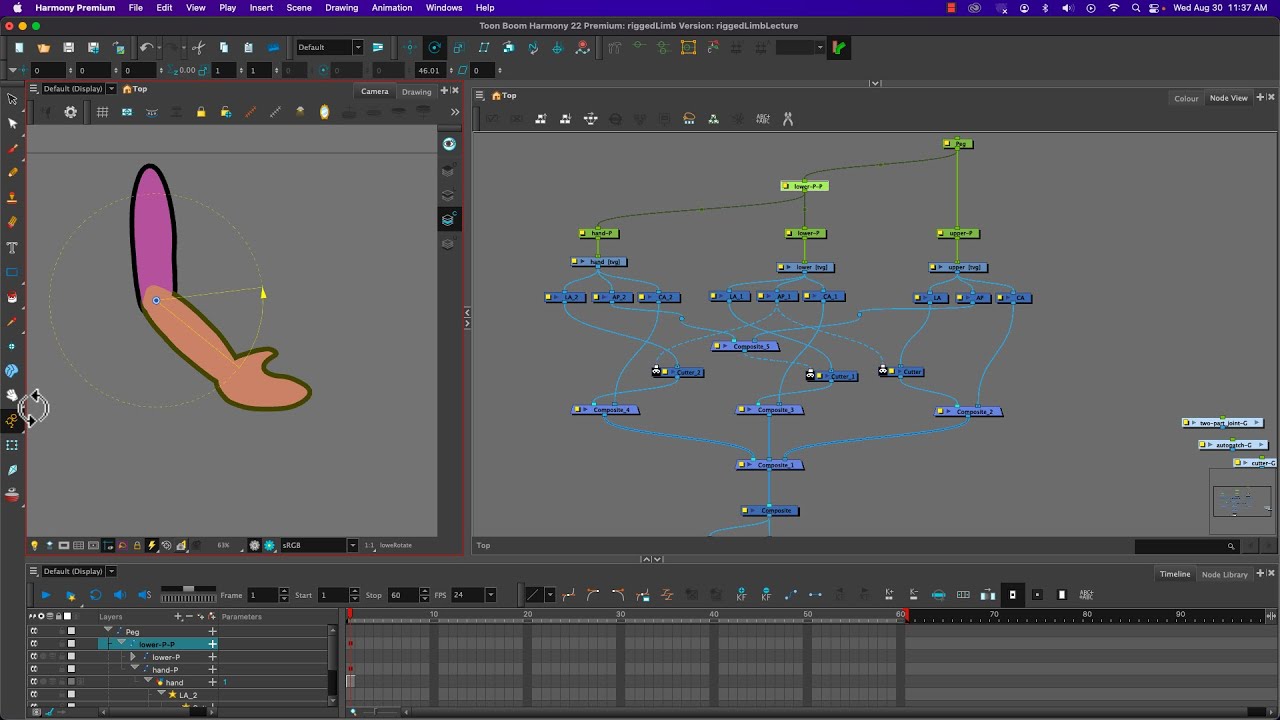Collapse the lower-P-P layer
This screenshot has width=1280, height=720.
click(x=122, y=644)
